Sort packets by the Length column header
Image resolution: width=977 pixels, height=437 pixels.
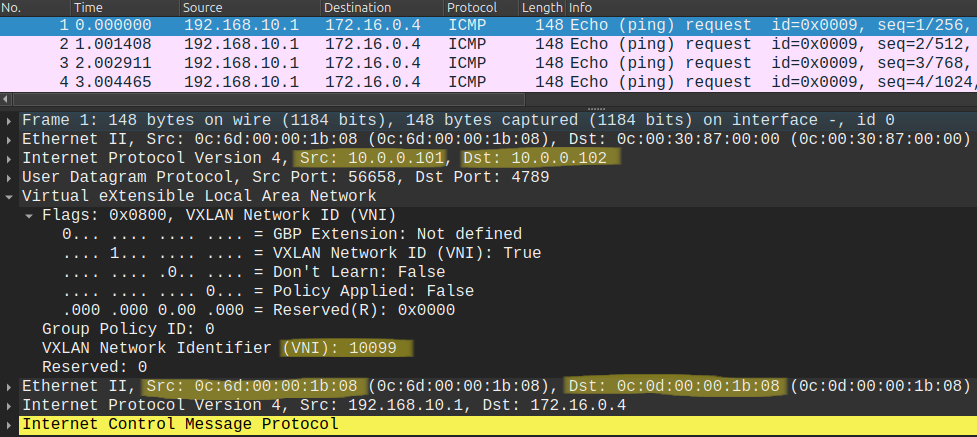point(542,8)
